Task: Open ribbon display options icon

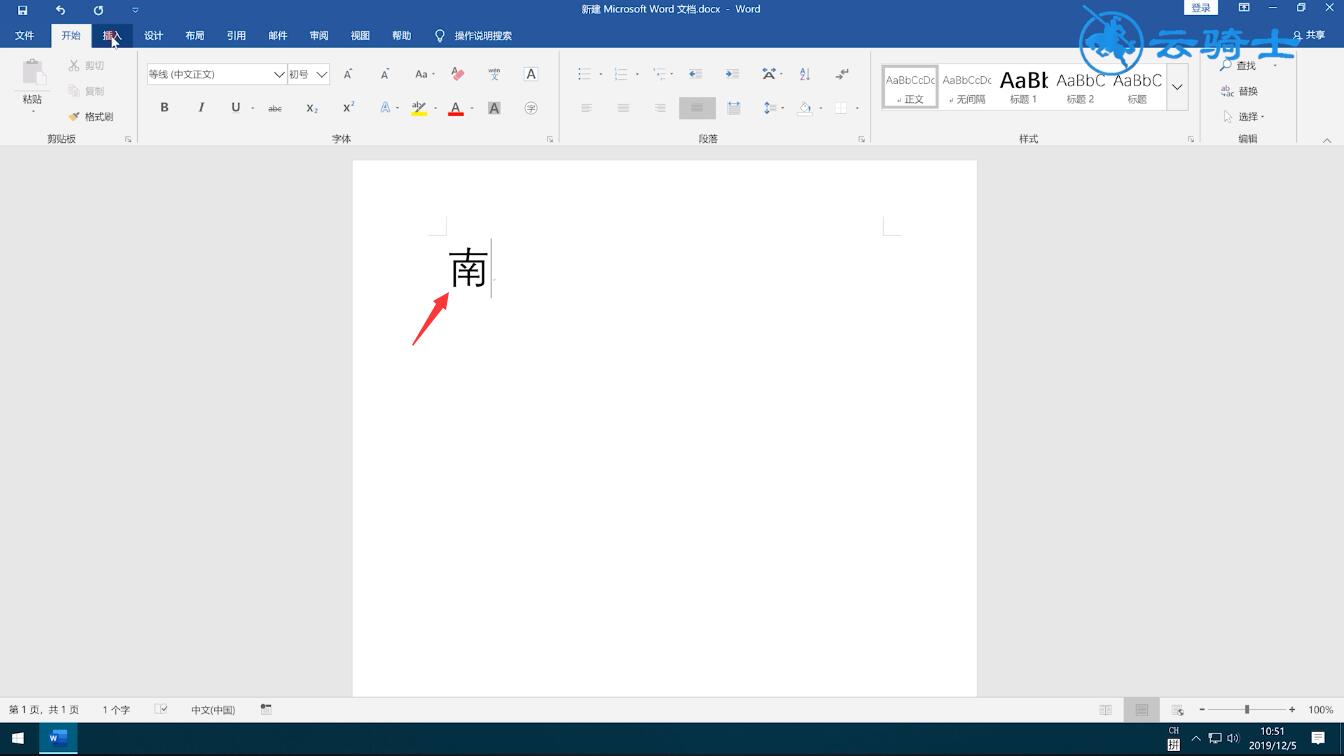Action: 1244,8
